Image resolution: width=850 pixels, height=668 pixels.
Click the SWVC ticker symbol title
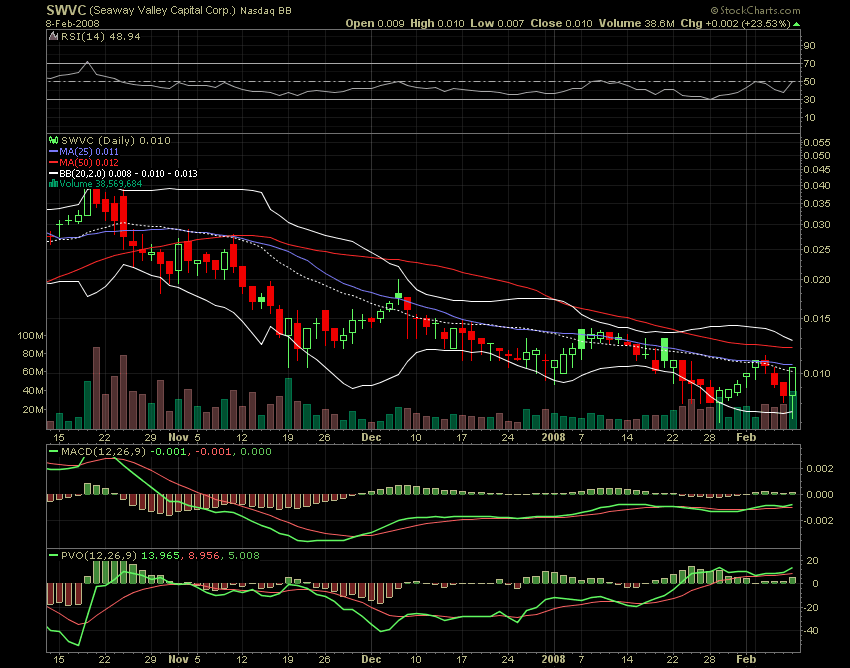coord(66,10)
